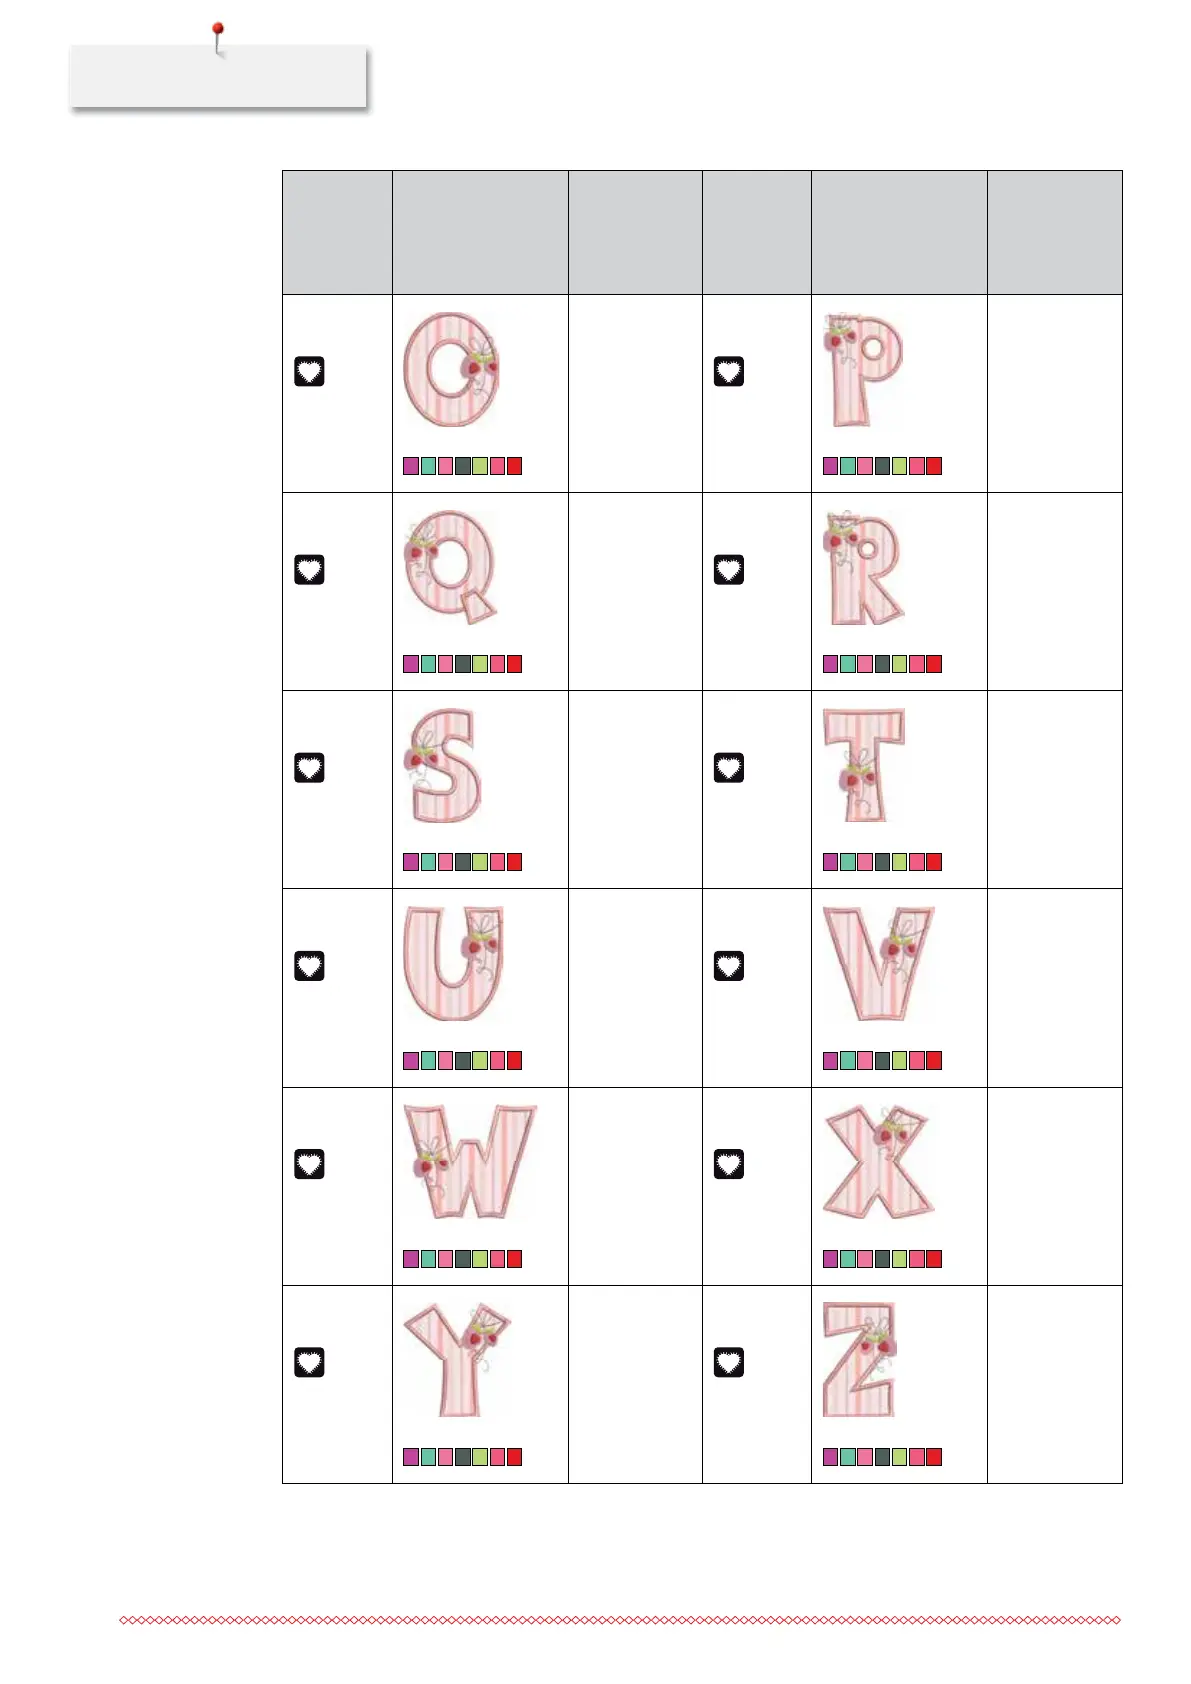
Task: Select the heart icon left of letter Q
Action: pyautogui.click(x=309, y=570)
